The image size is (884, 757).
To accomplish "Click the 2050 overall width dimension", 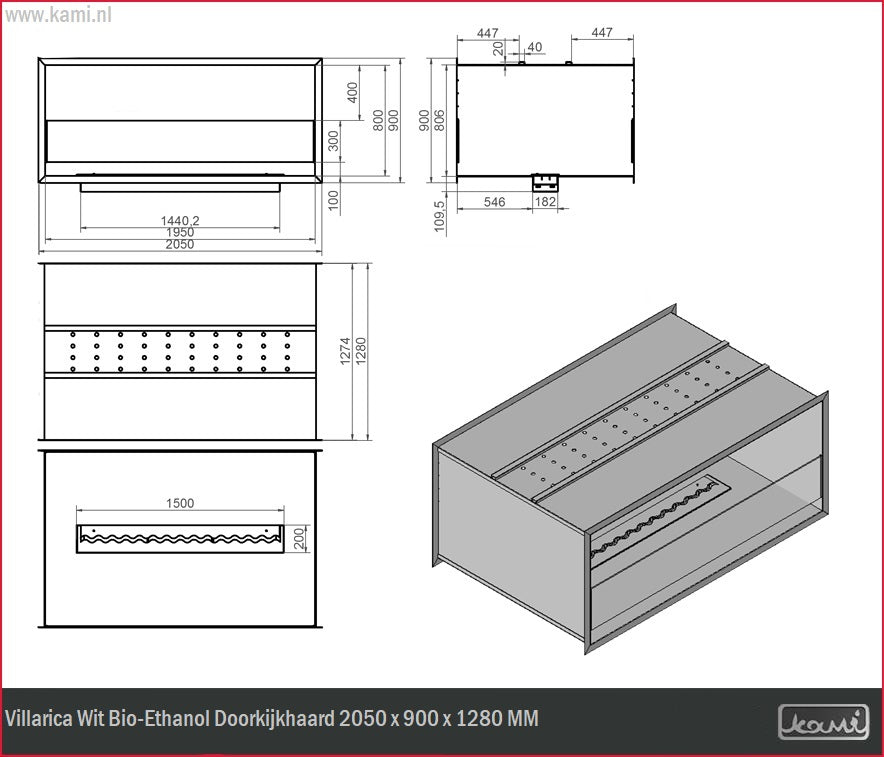I will click(x=181, y=244).
